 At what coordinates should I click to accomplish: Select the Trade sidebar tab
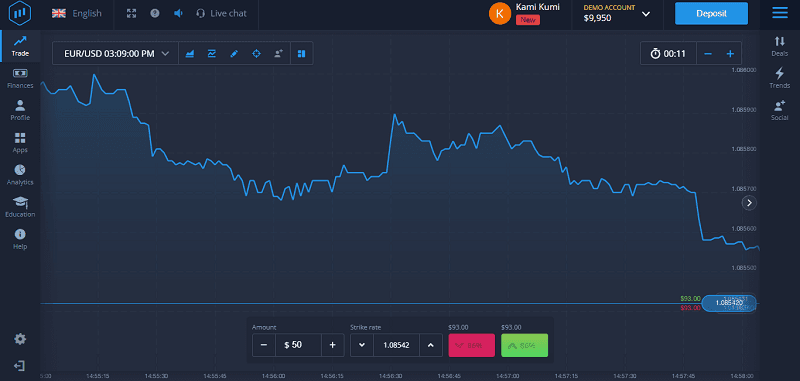pyautogui.click(x=20, y=46)
